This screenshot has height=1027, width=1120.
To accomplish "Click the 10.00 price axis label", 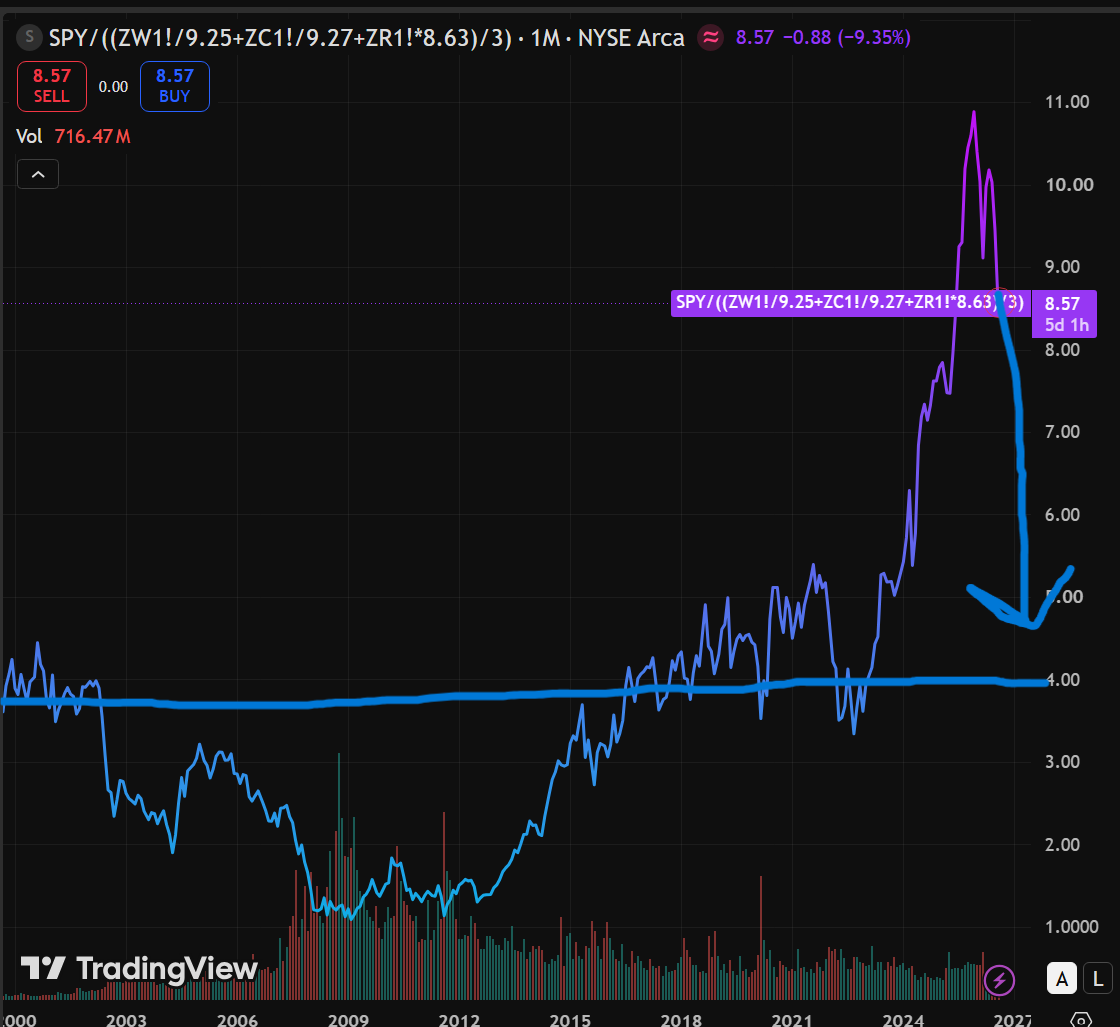I will (x=1069, y=185).
